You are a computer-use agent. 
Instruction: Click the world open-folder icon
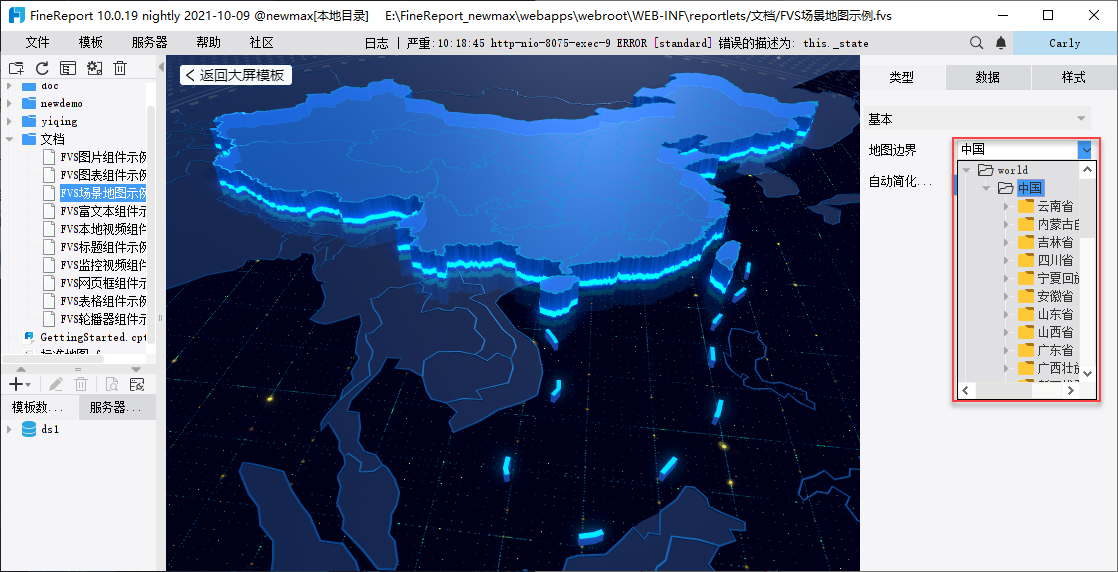(x=985, y=170)
